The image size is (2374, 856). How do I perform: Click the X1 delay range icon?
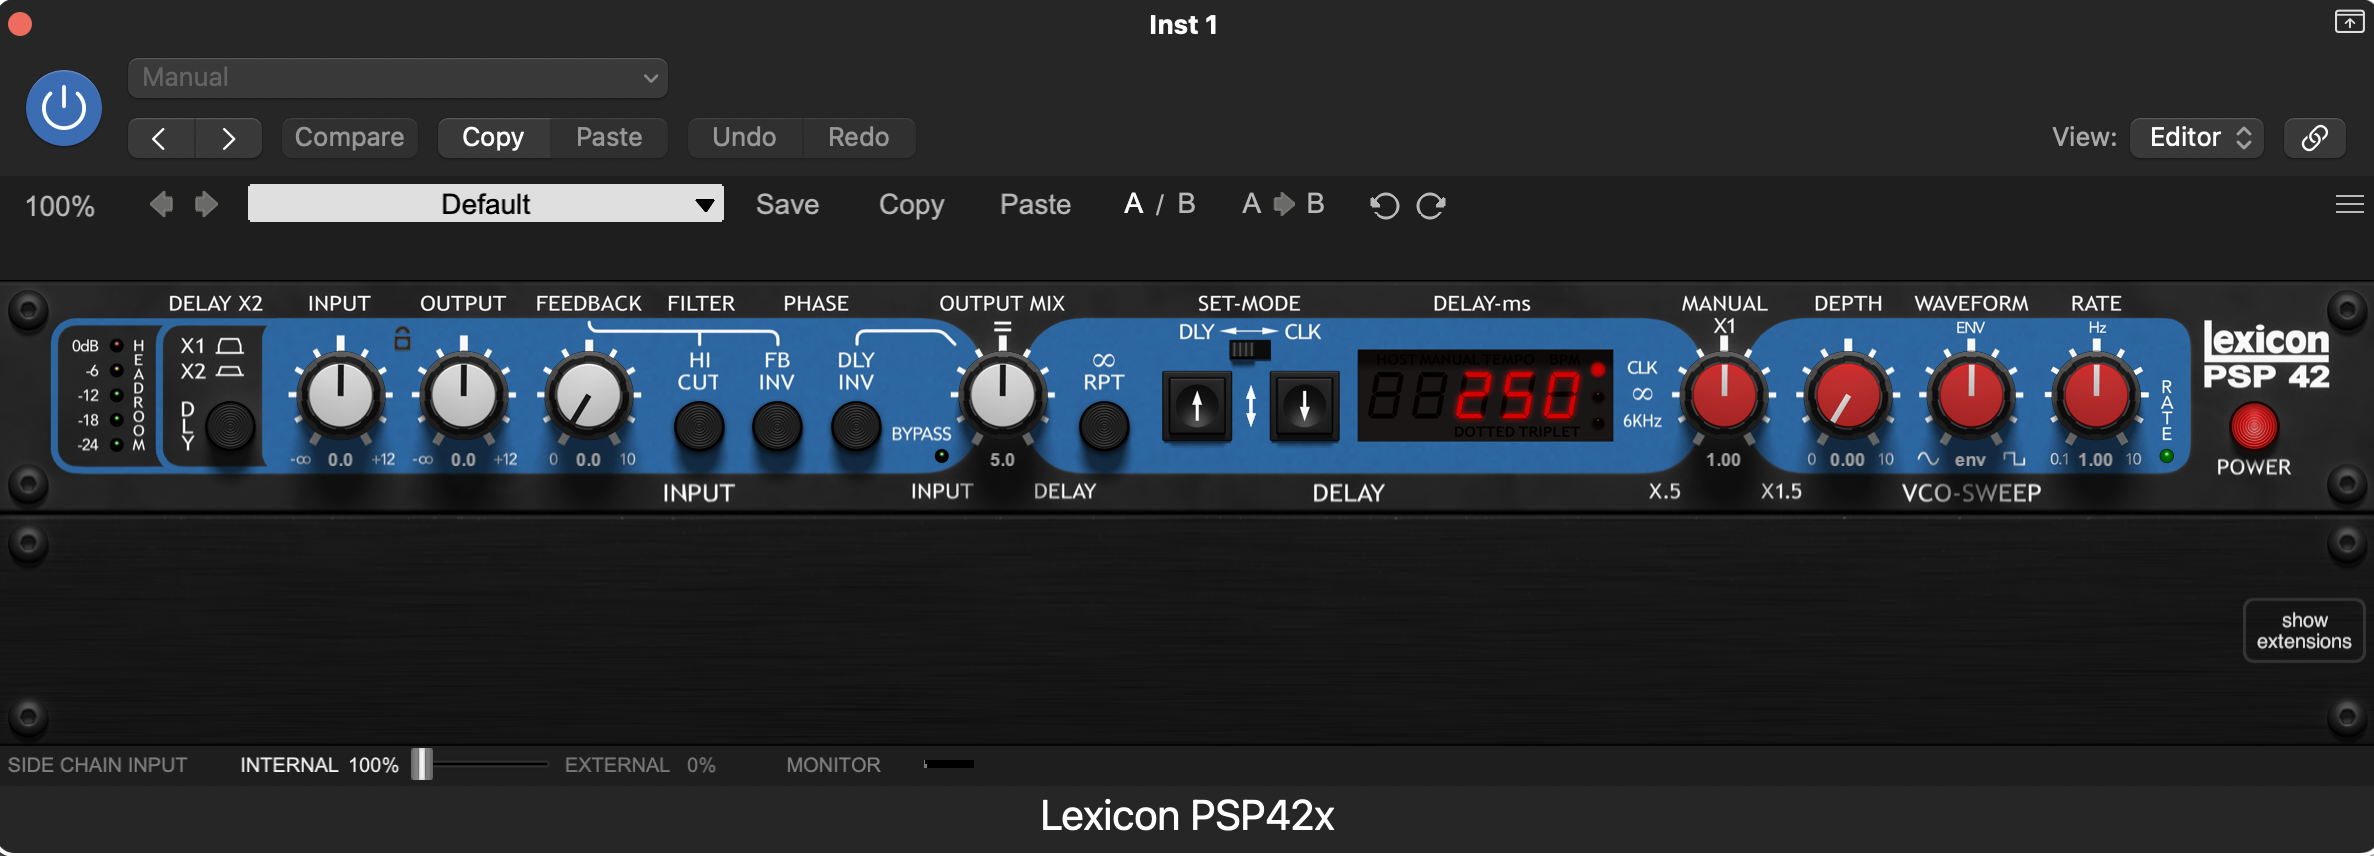pos(230,346)
